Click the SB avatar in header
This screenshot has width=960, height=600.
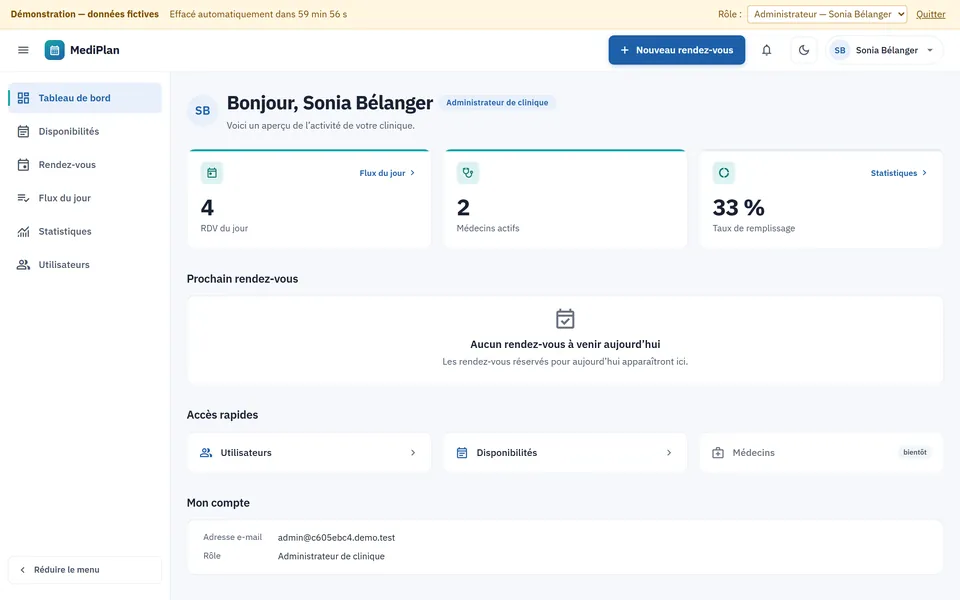point(840,50)
